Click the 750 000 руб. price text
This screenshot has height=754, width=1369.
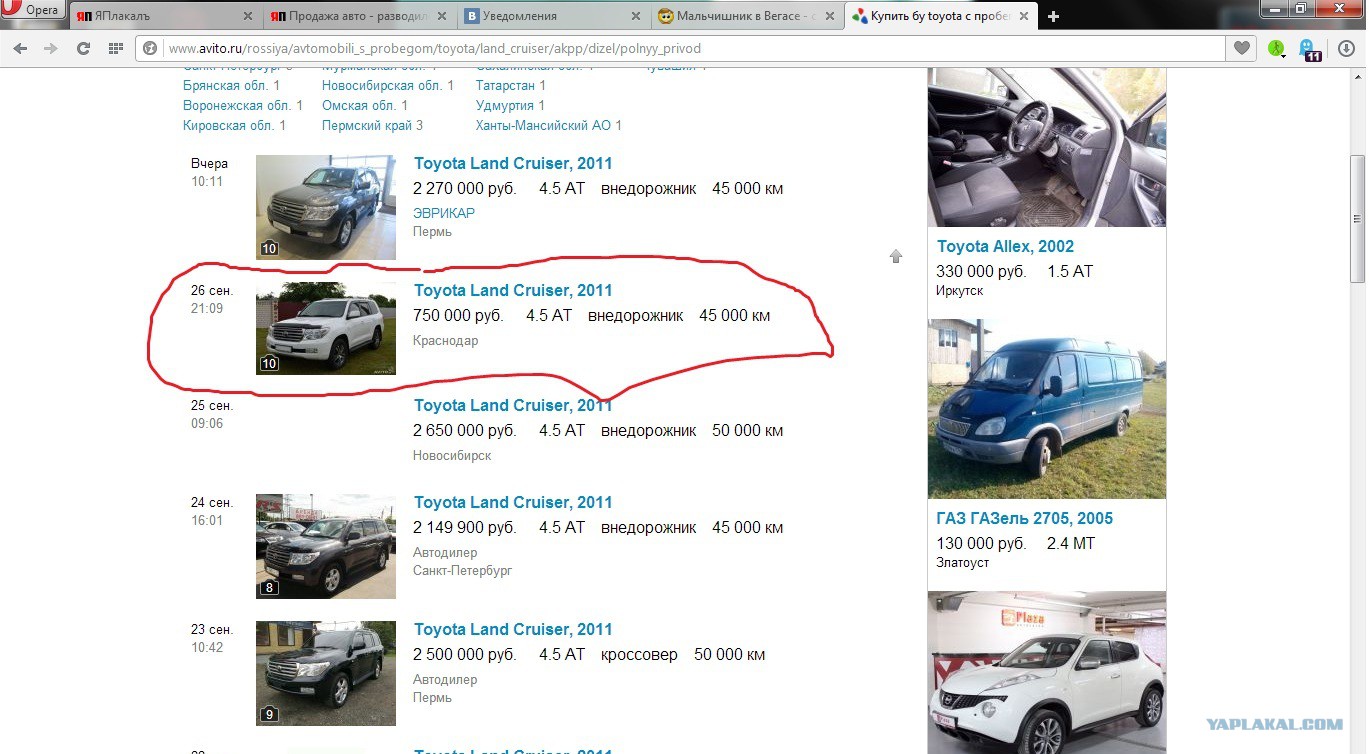pyautogui.click(x=458, y=316)
